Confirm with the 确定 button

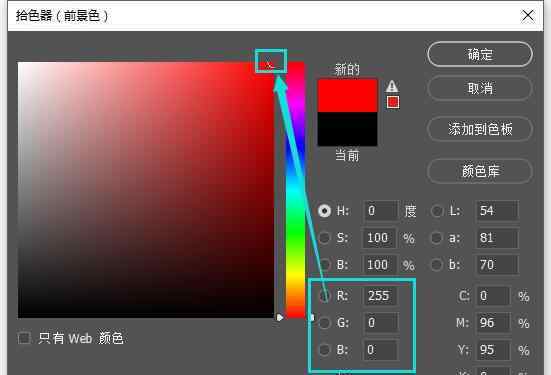click(x=480, y=54)
